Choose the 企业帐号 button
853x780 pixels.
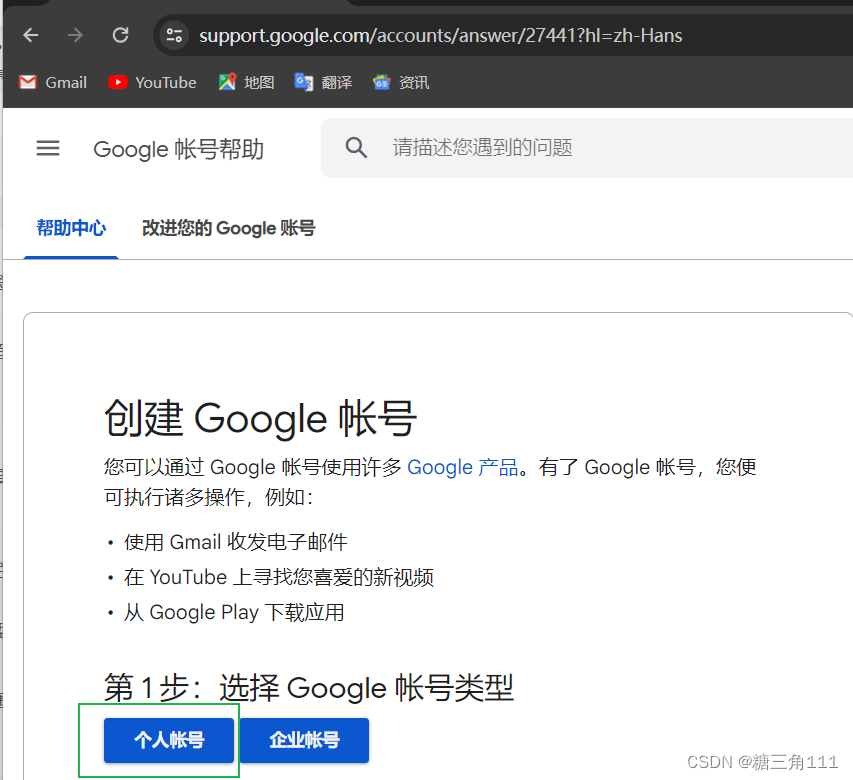point(304,740)
